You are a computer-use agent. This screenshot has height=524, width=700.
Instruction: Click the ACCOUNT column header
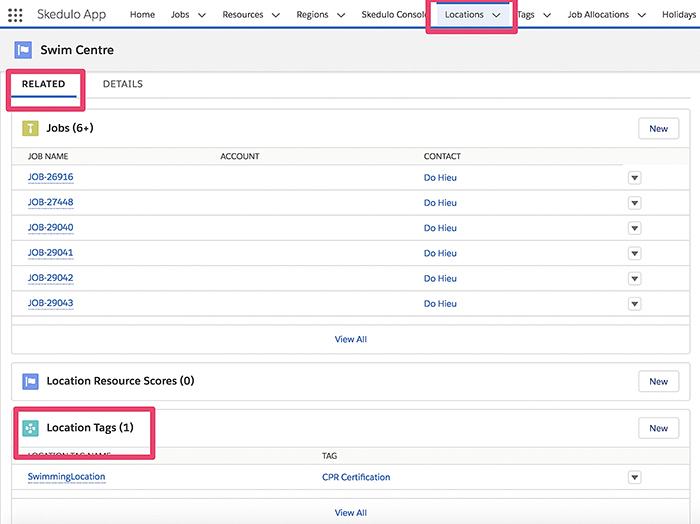240,156
